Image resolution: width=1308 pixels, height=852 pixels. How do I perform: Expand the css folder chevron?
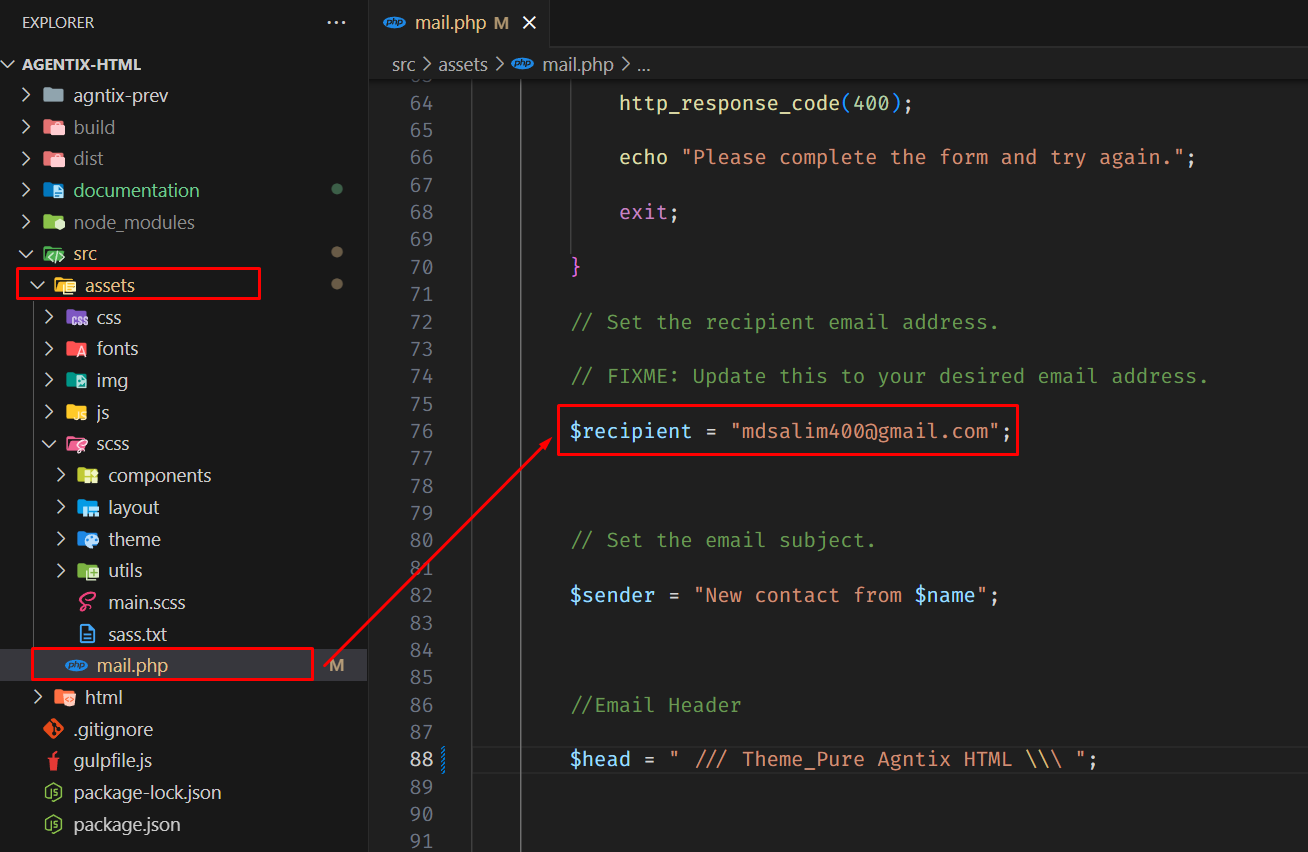[49, 318]
